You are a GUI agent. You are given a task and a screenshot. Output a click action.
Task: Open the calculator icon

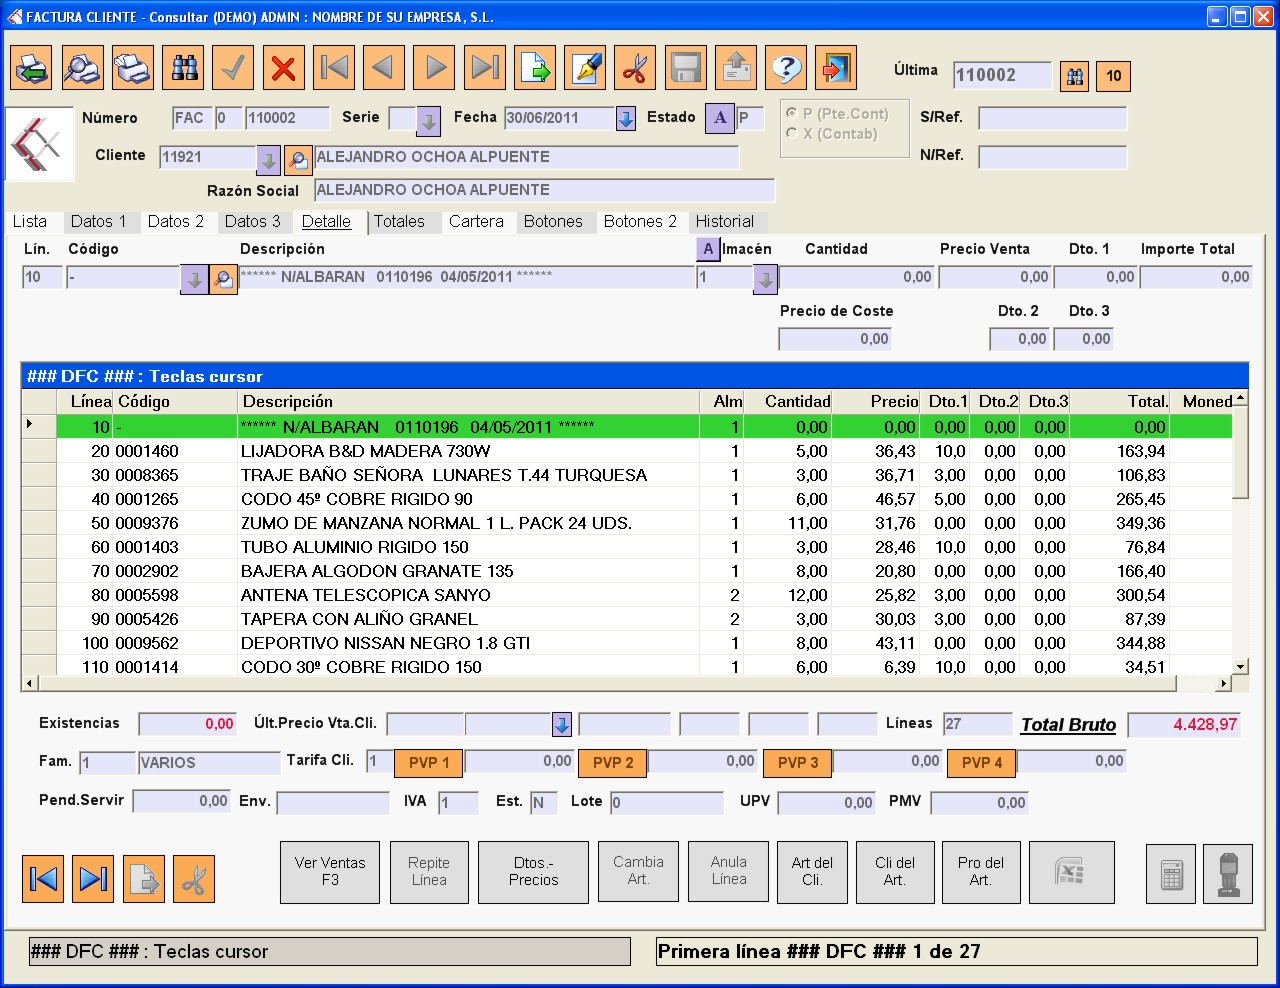[1171, 875]
